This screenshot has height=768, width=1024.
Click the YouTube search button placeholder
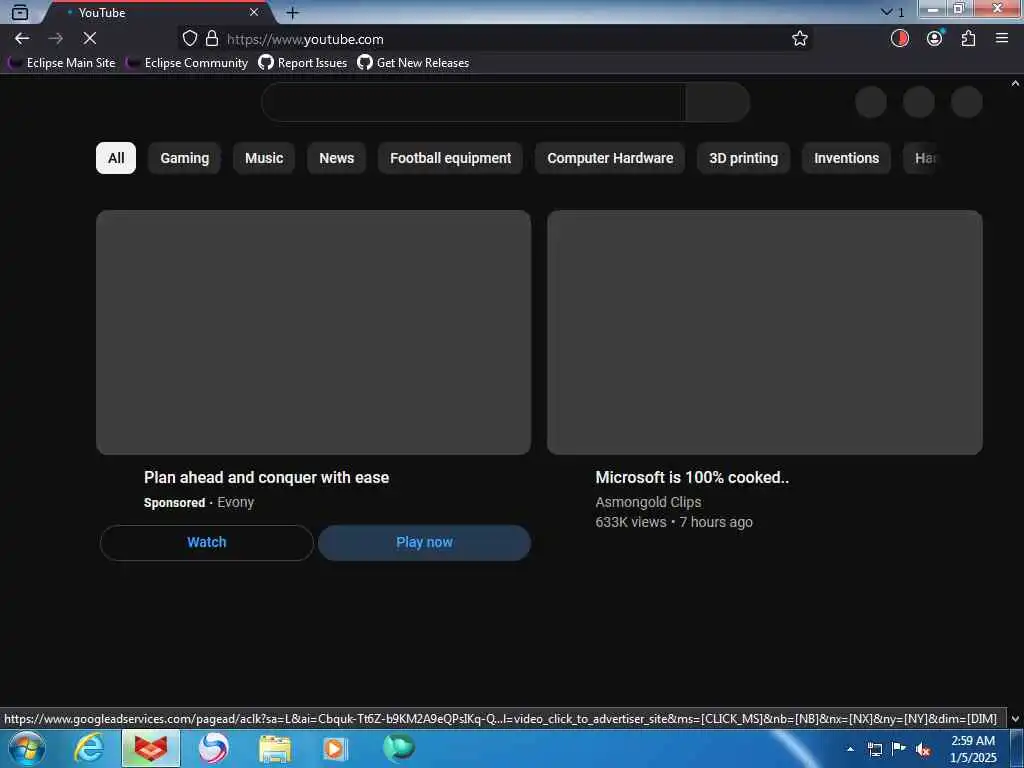click(x=717, y=102)
